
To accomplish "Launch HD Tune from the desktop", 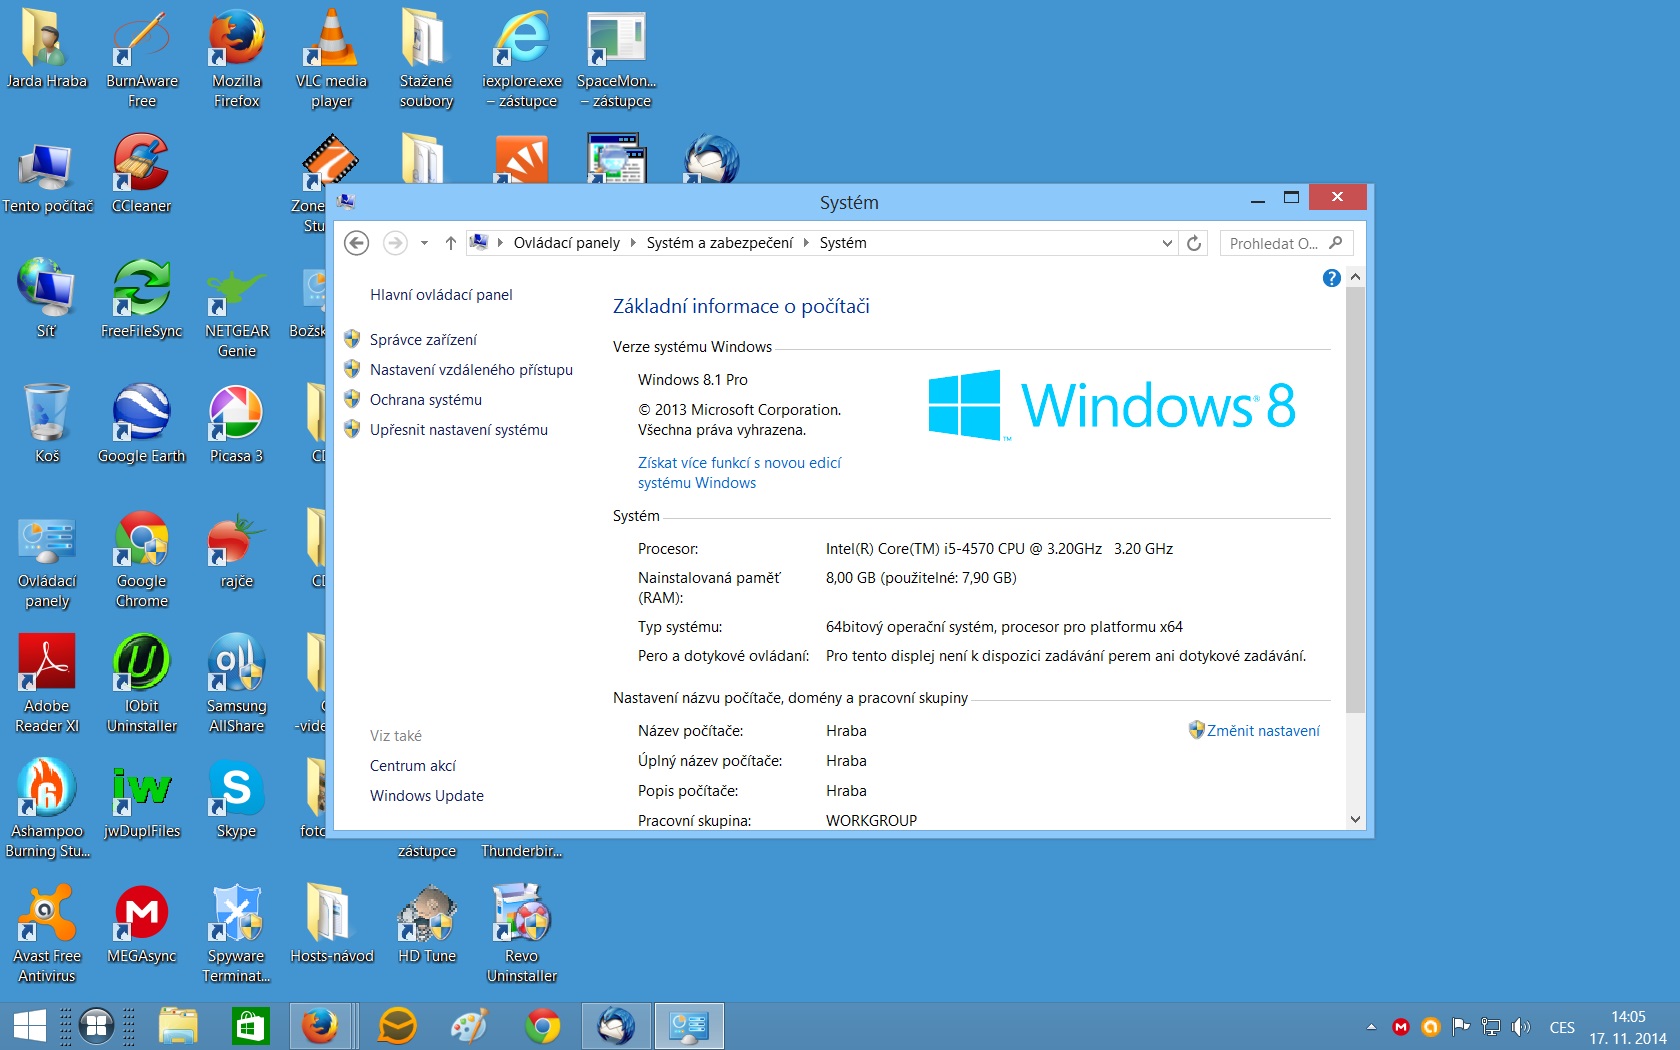I will [427, 925].
